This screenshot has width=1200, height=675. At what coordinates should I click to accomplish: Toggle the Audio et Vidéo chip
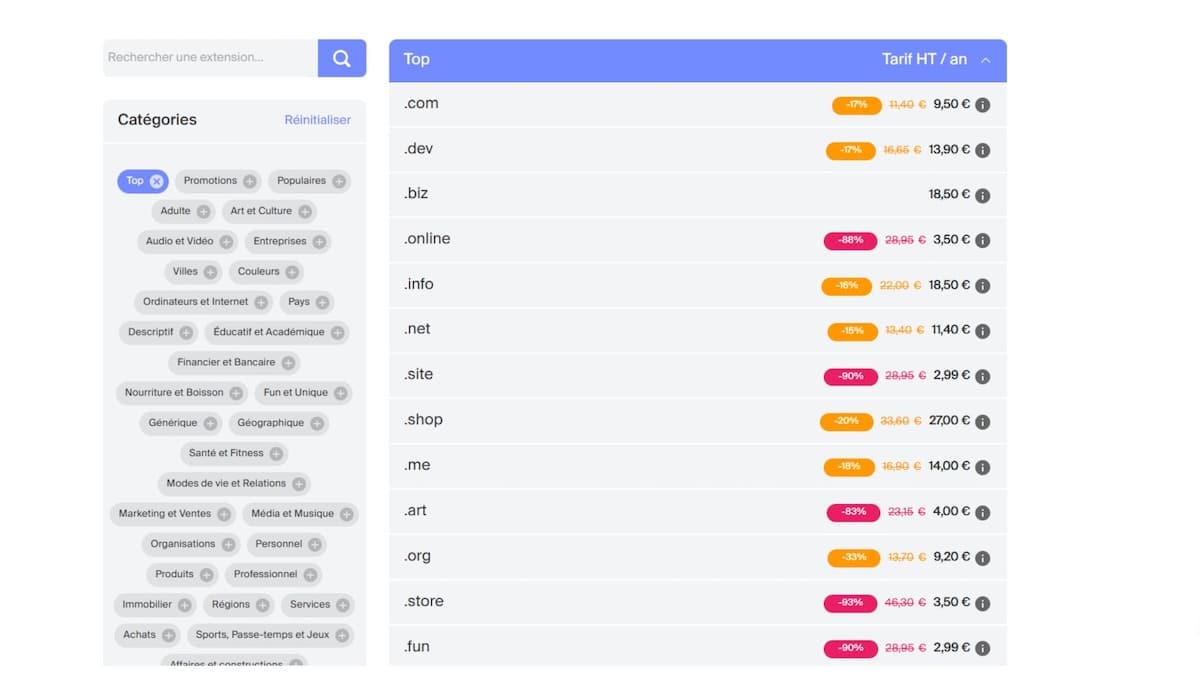pos(188,241)
